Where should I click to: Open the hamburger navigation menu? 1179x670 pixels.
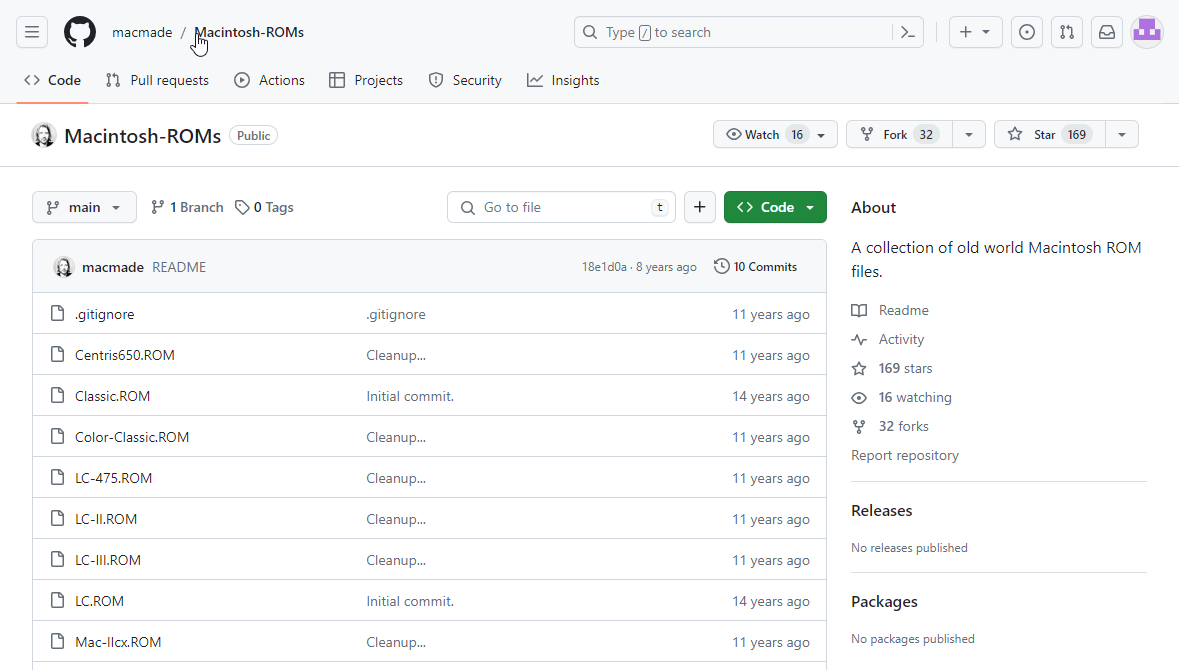(32, 32)
